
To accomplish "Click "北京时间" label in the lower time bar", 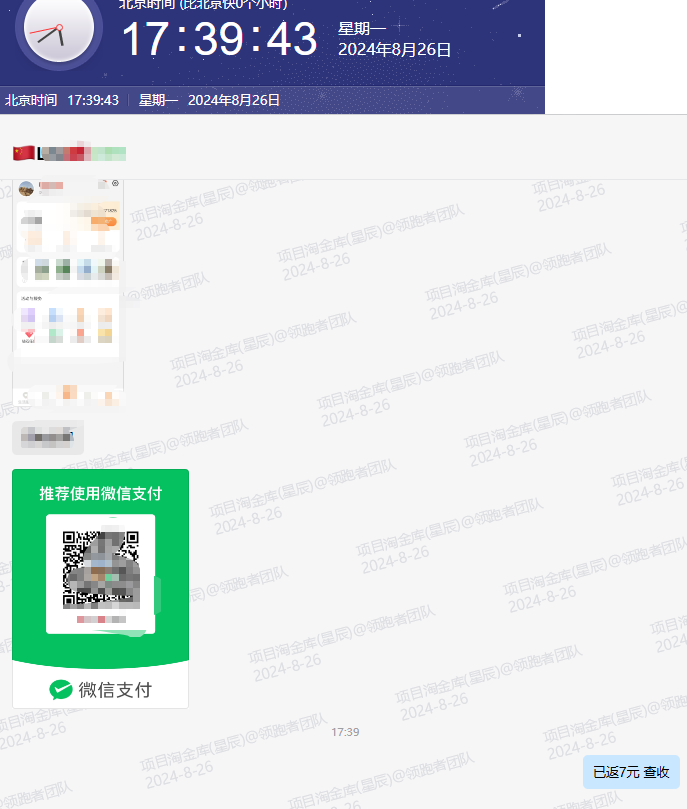I will [x=30, y=100].
